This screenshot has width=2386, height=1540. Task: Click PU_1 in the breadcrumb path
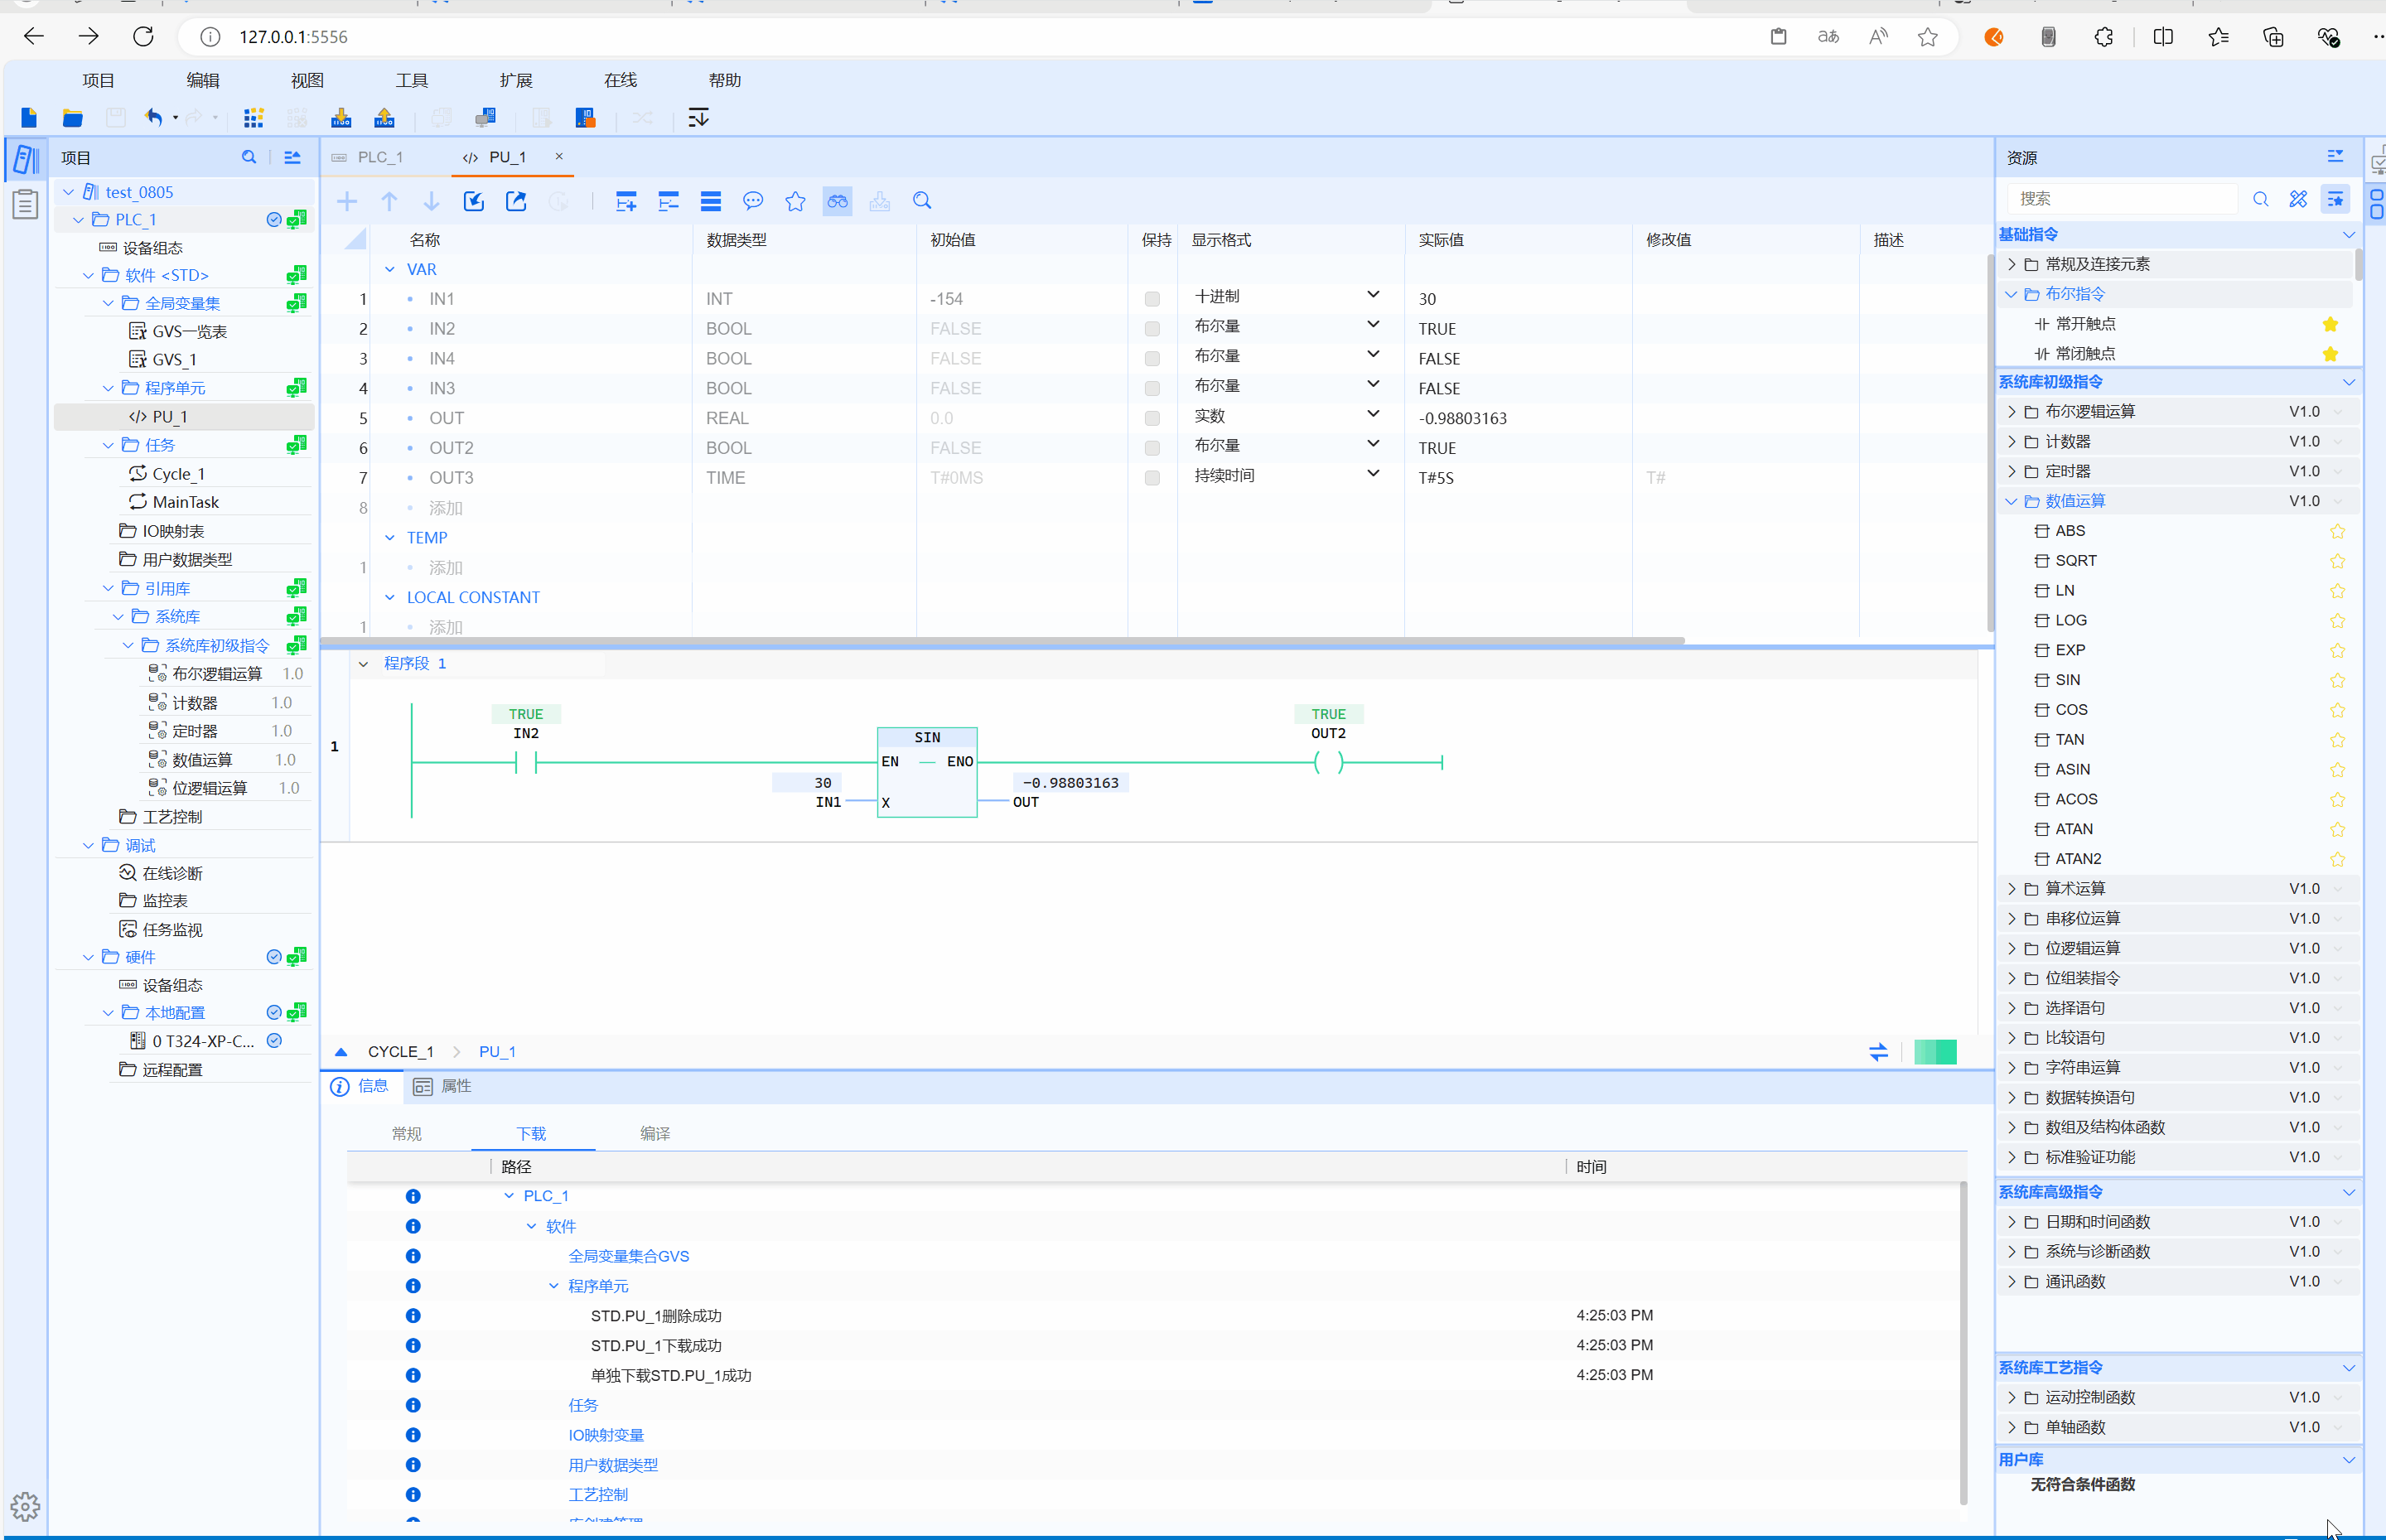point(497,1052)
